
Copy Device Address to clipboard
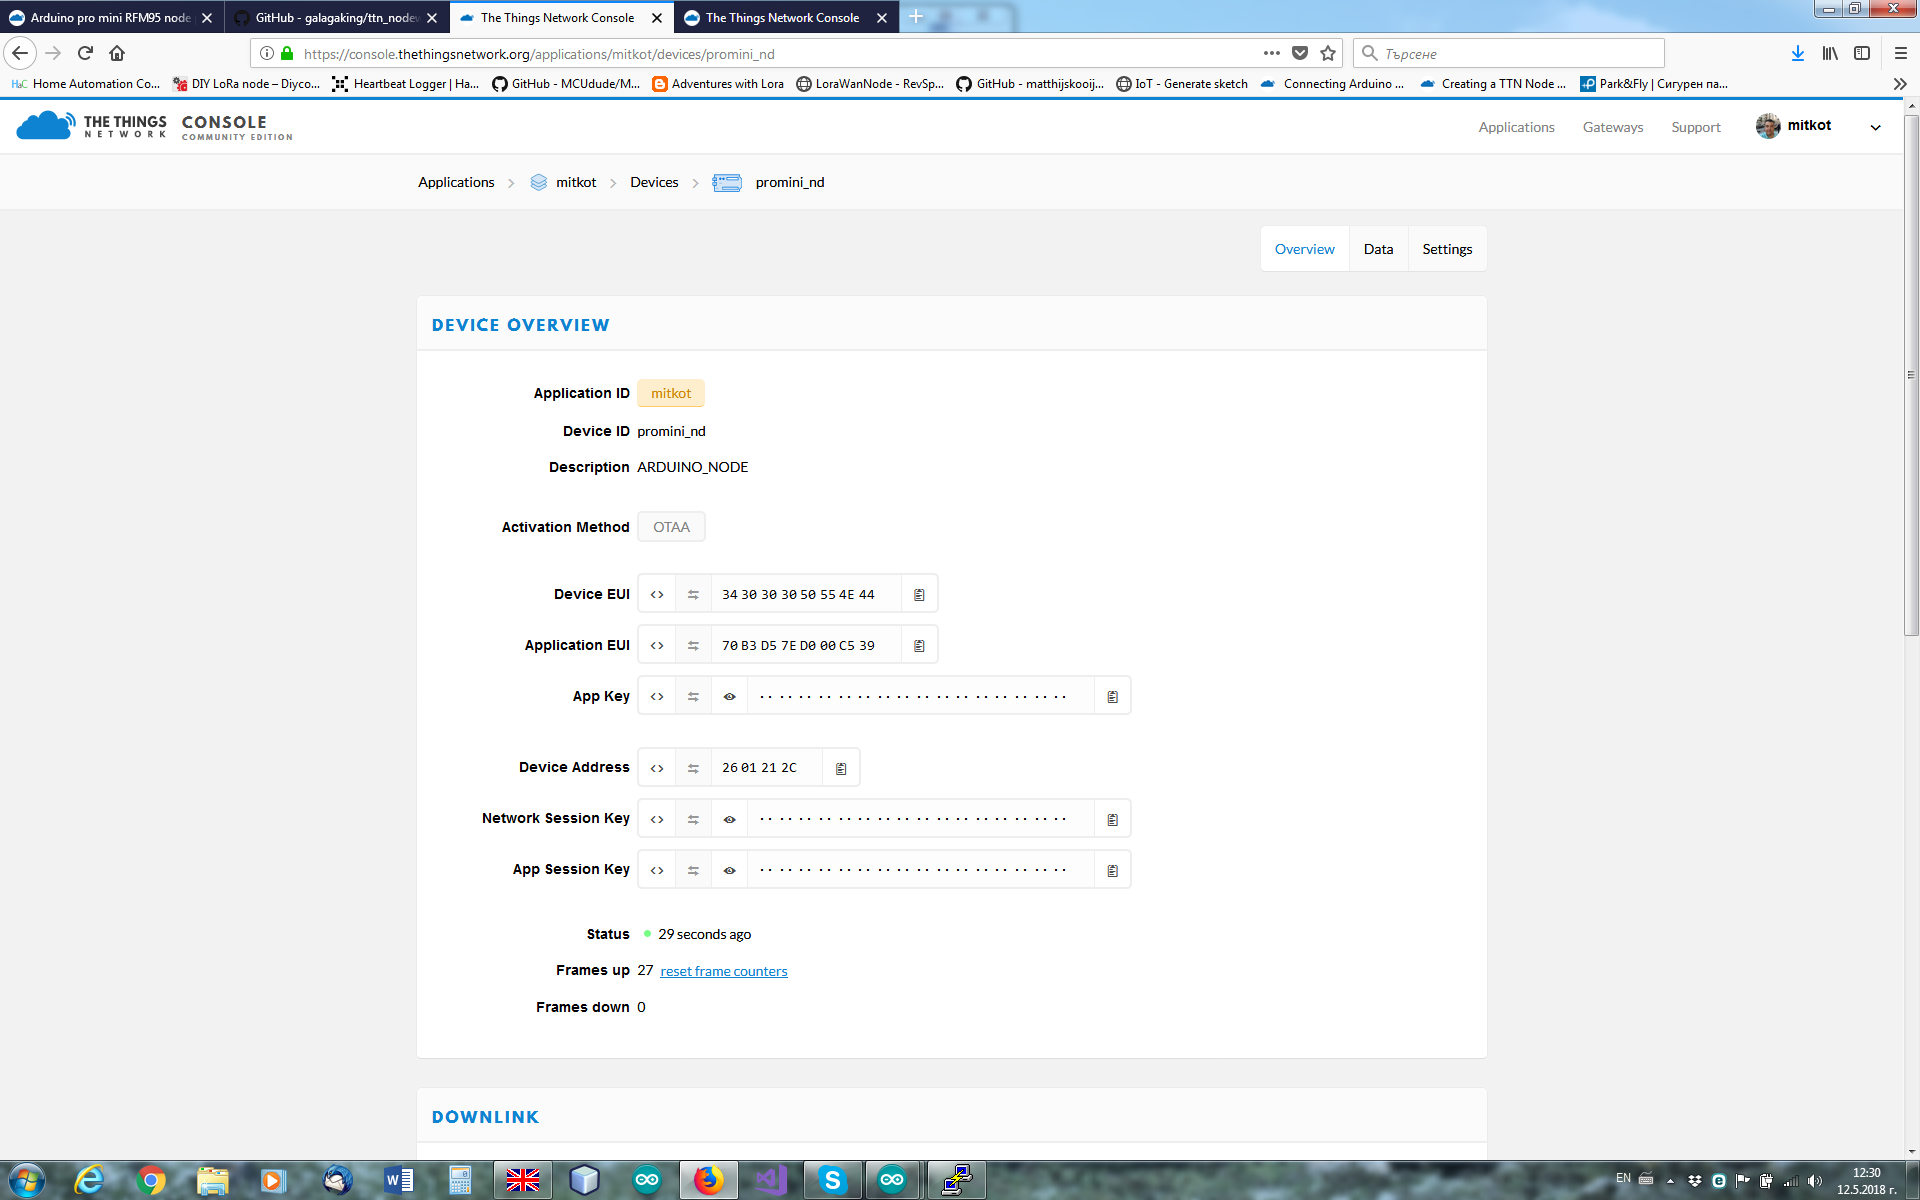841,767
